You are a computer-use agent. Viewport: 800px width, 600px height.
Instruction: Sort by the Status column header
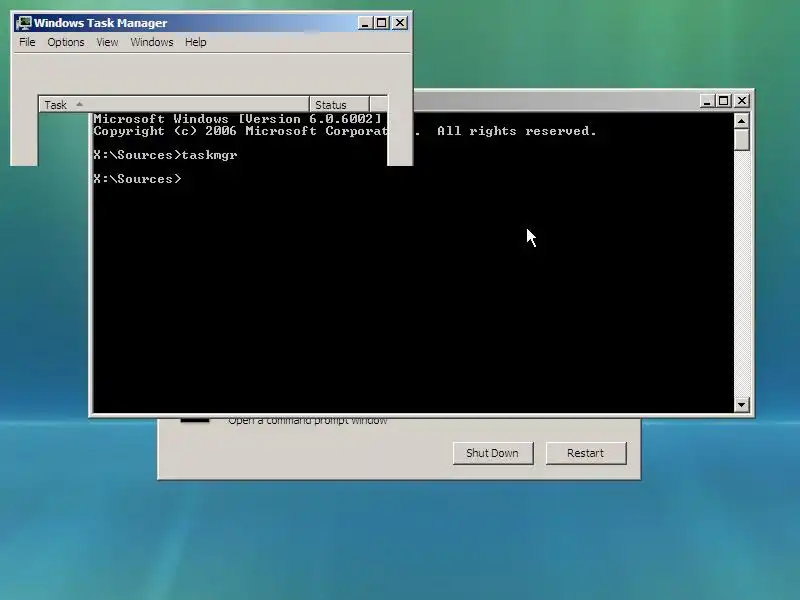(x=339, y=105)
